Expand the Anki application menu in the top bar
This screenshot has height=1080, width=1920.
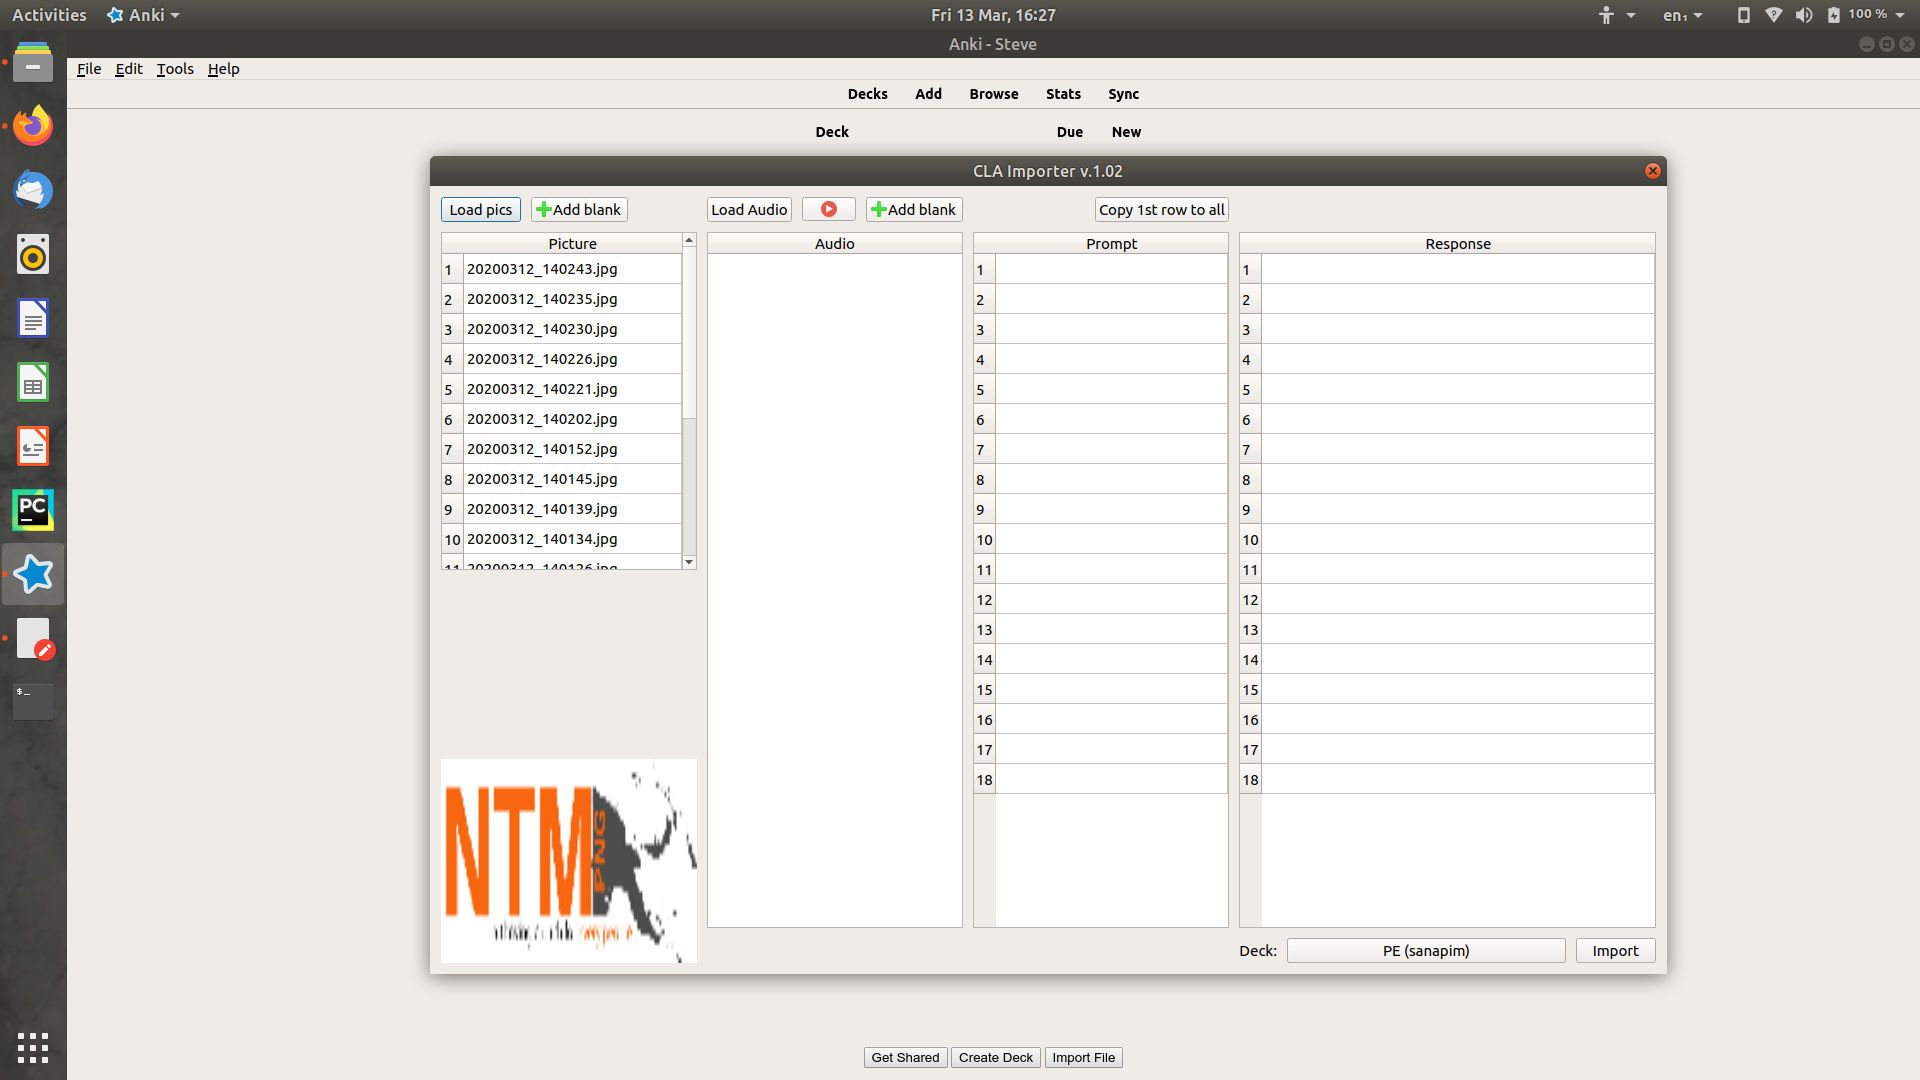point(144,15)
